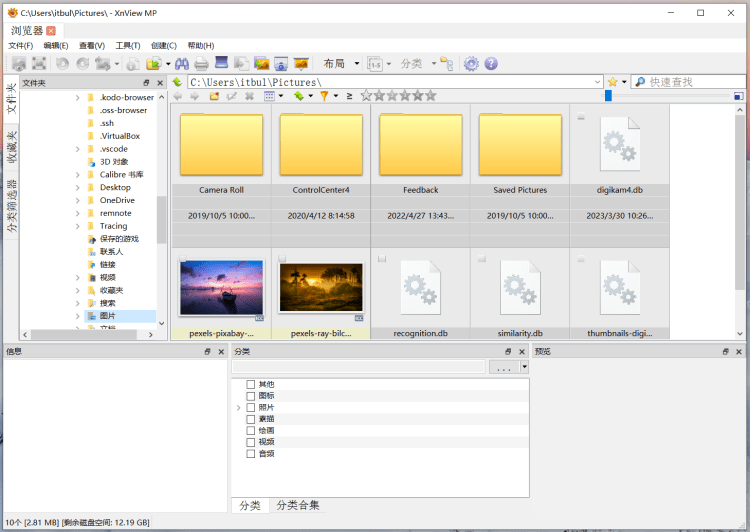Expand the 照片 category node
The image size is (750, 532).
pyautogui.click(x=238, y=408)
